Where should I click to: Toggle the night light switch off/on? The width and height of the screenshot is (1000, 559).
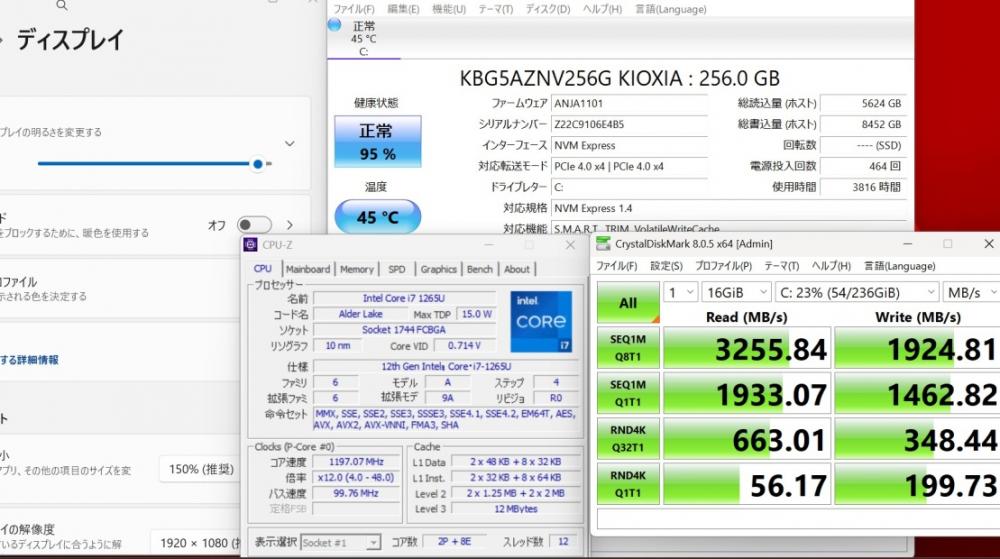253,225
